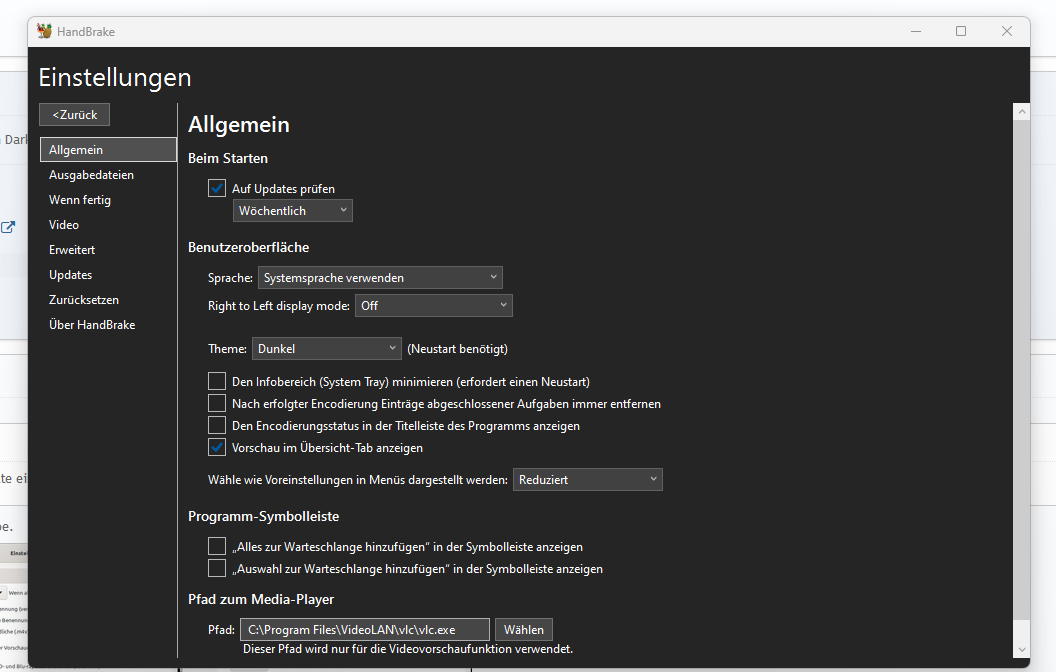Viewport: 1056px width, 672px height.
Task: Click the 'Wählen' path browse button
Action: coord(523,630)
